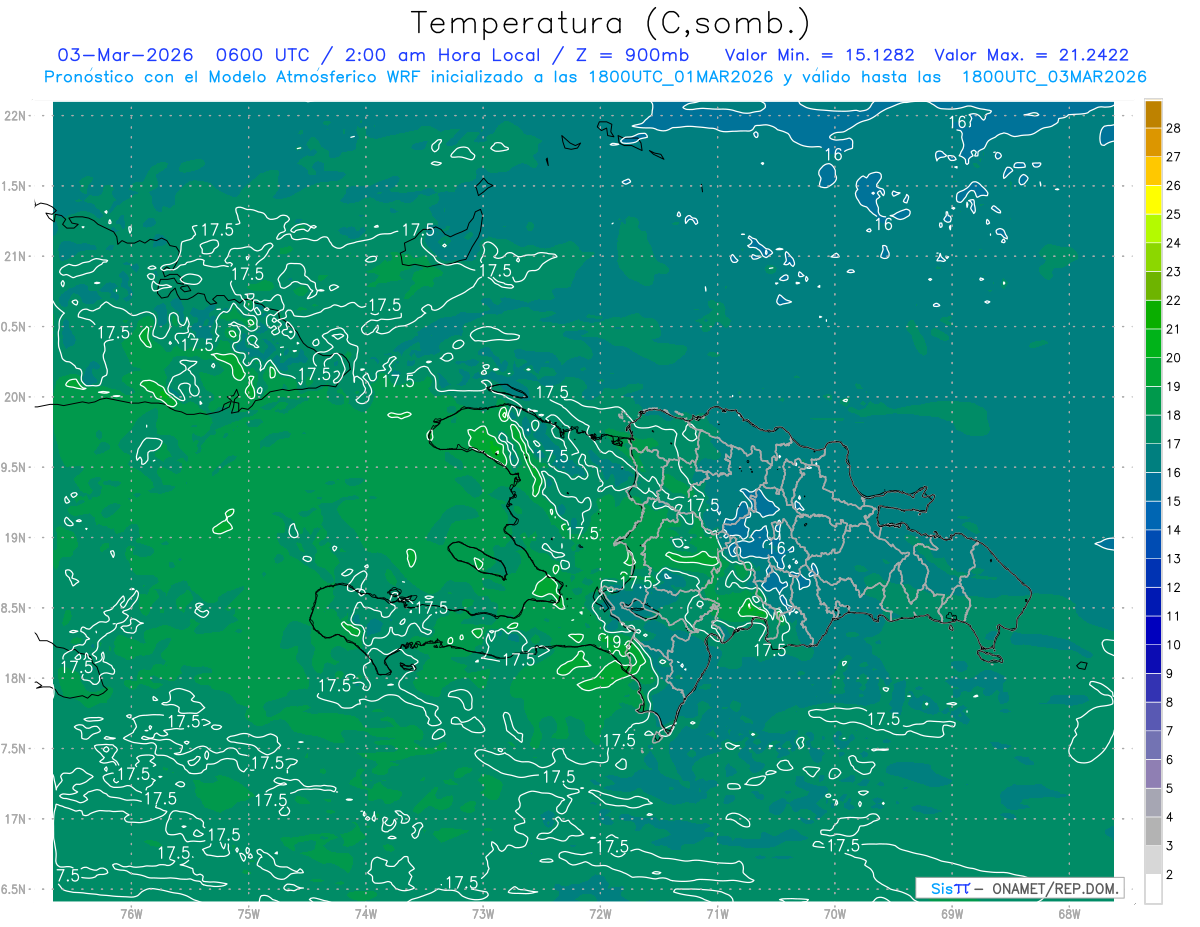Click color scale number "21"

pos(1174,329)
